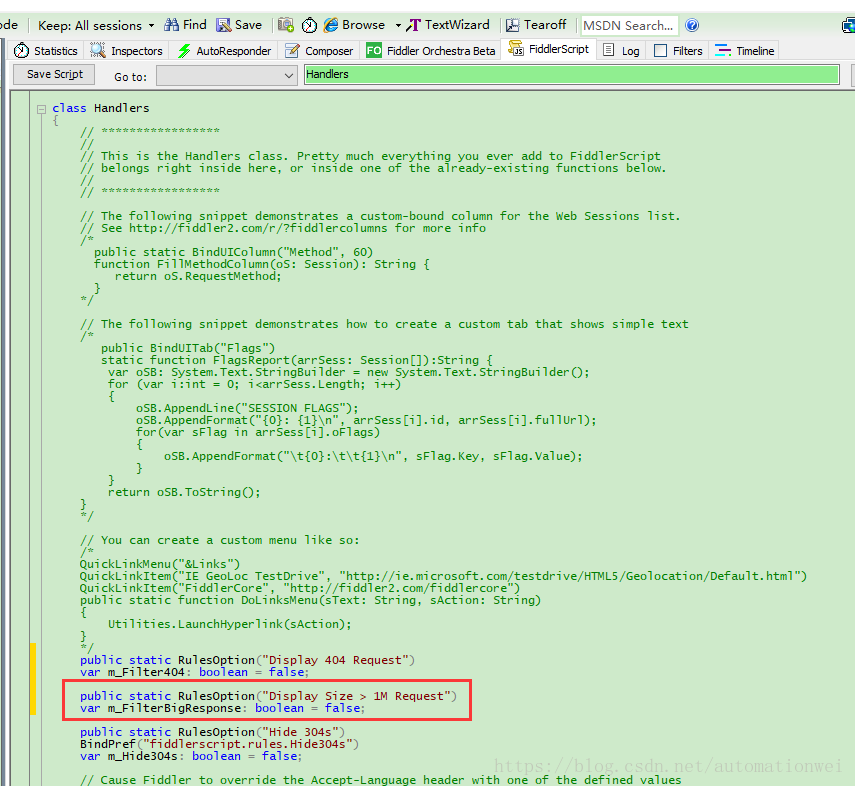Switch to the Statistics tab
The width and height of the screenshot is (855, 786).
[46, 51]
